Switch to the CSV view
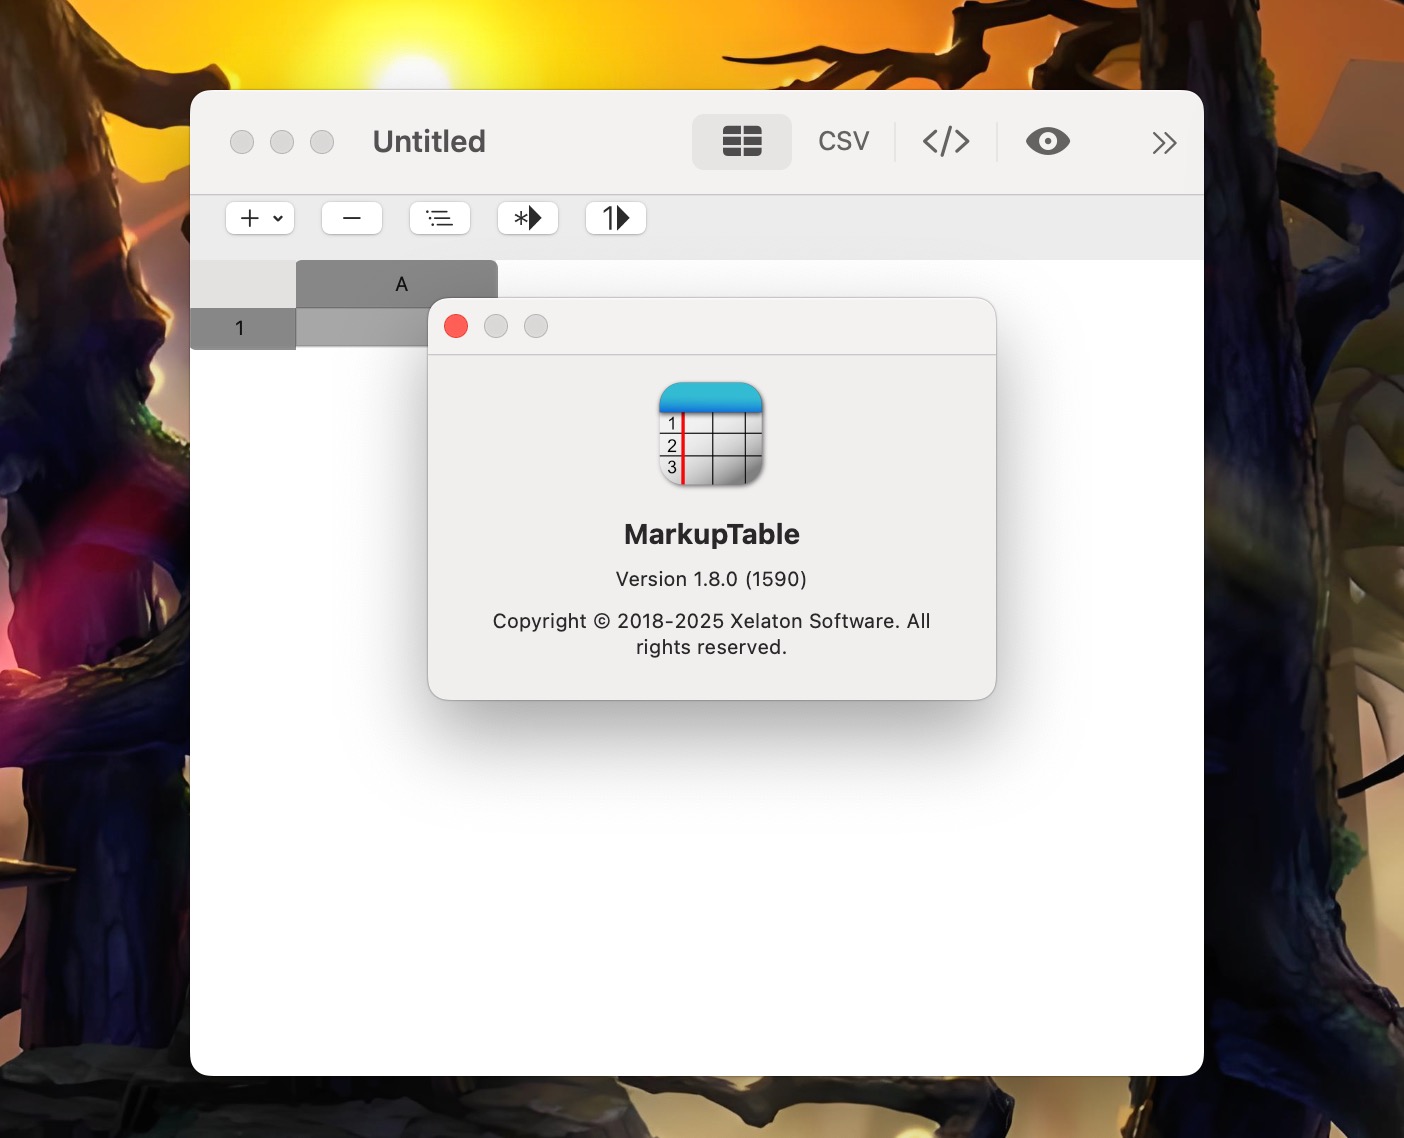Image resolution: width=1404 pixels, height=1138 pixels. [844, 141]
